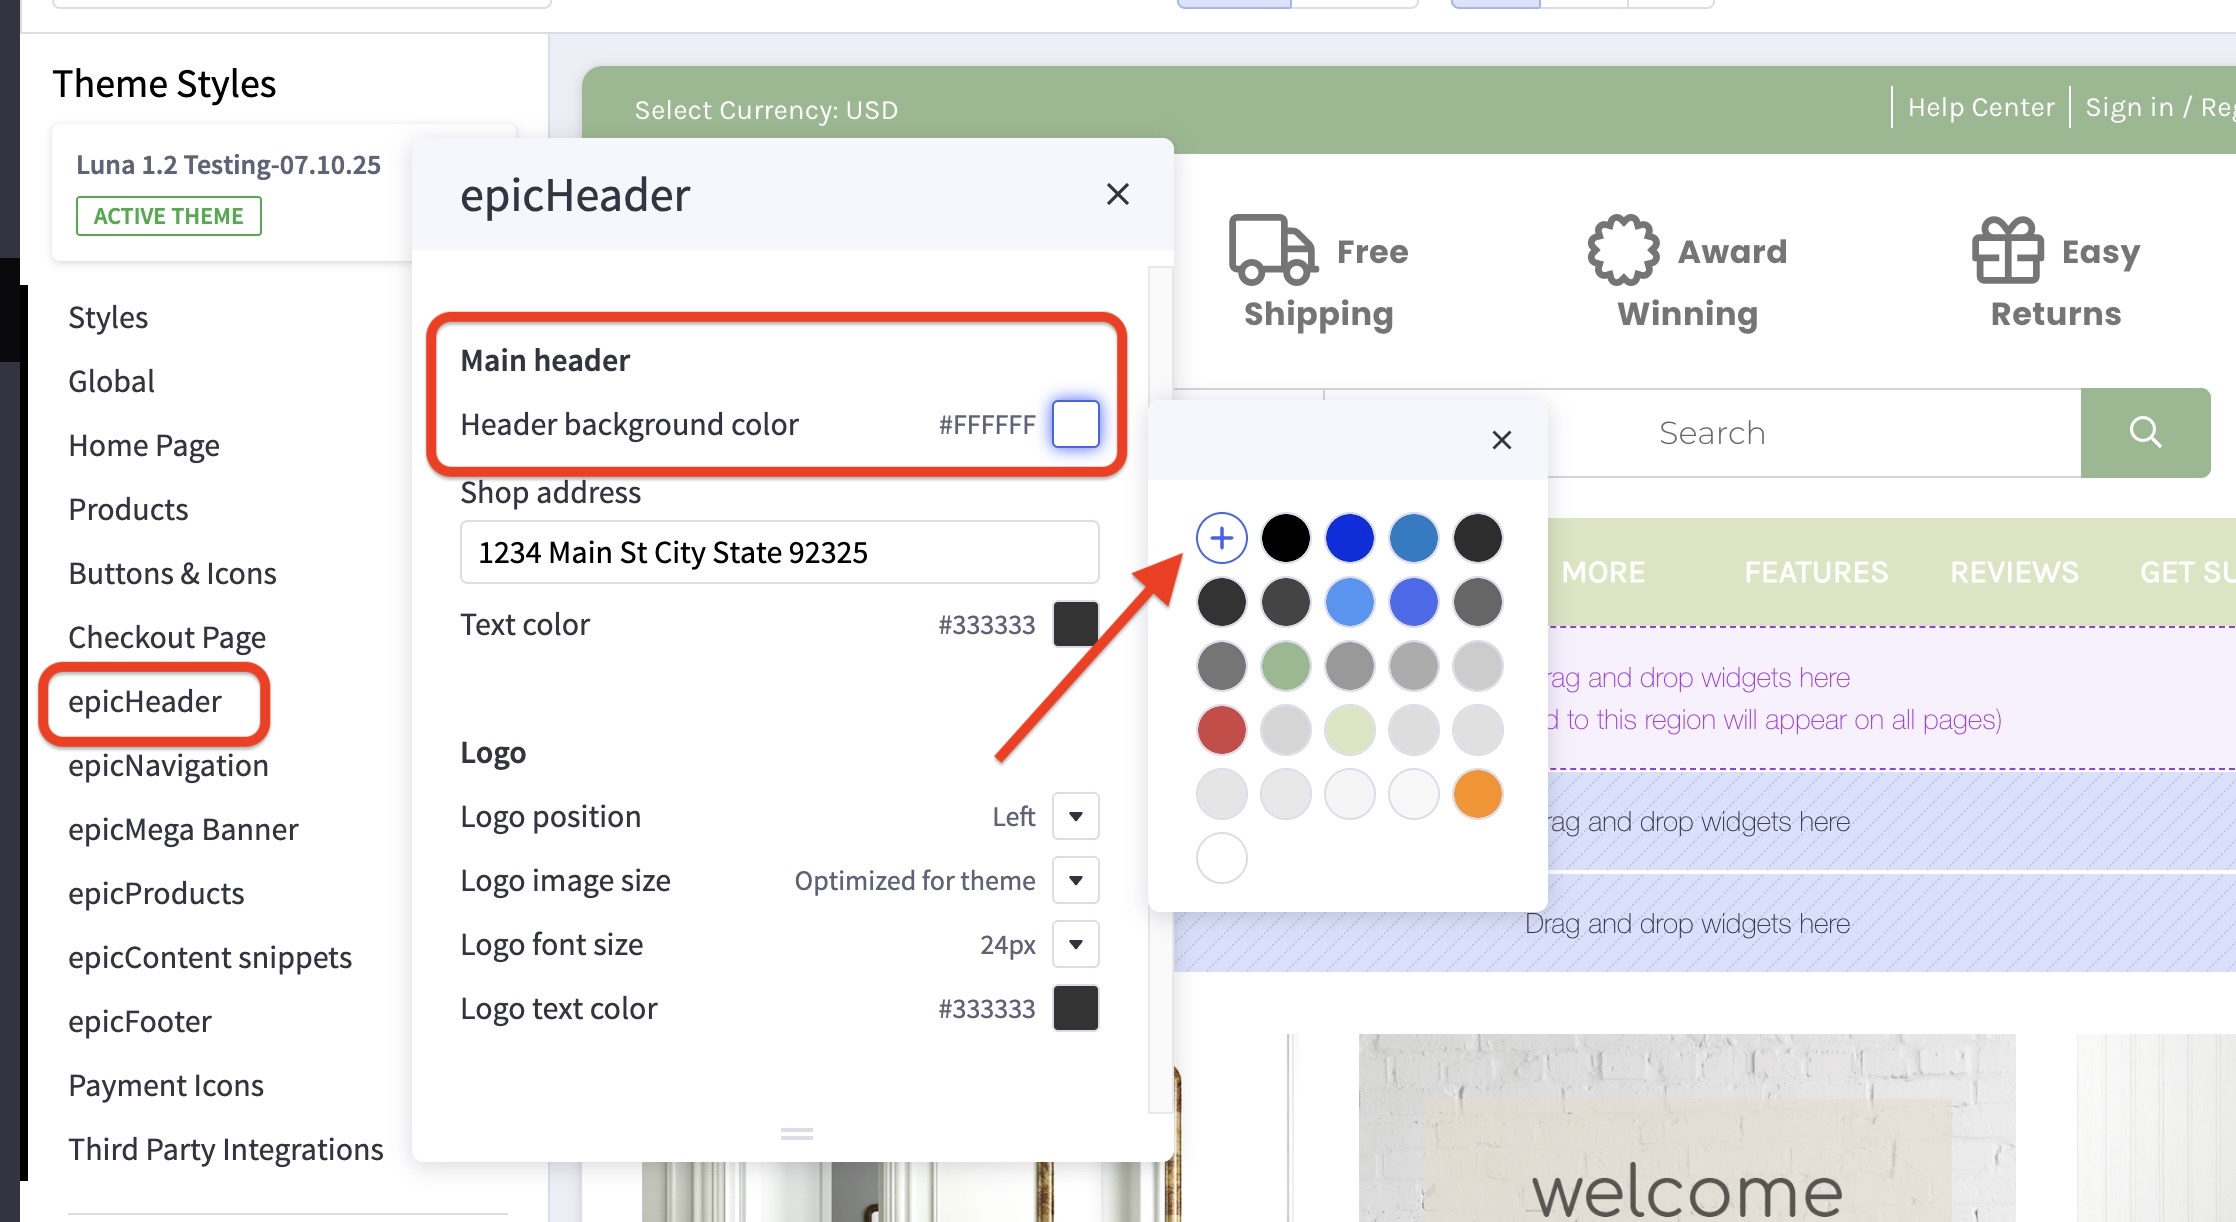
Task: Click the orange color circle
Action: [1477, 793]
